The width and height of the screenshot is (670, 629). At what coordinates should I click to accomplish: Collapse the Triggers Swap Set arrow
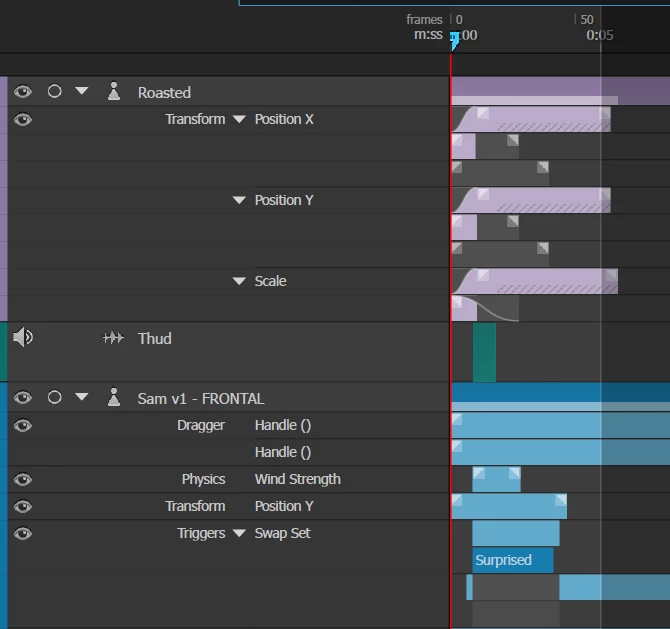[239, 533]
